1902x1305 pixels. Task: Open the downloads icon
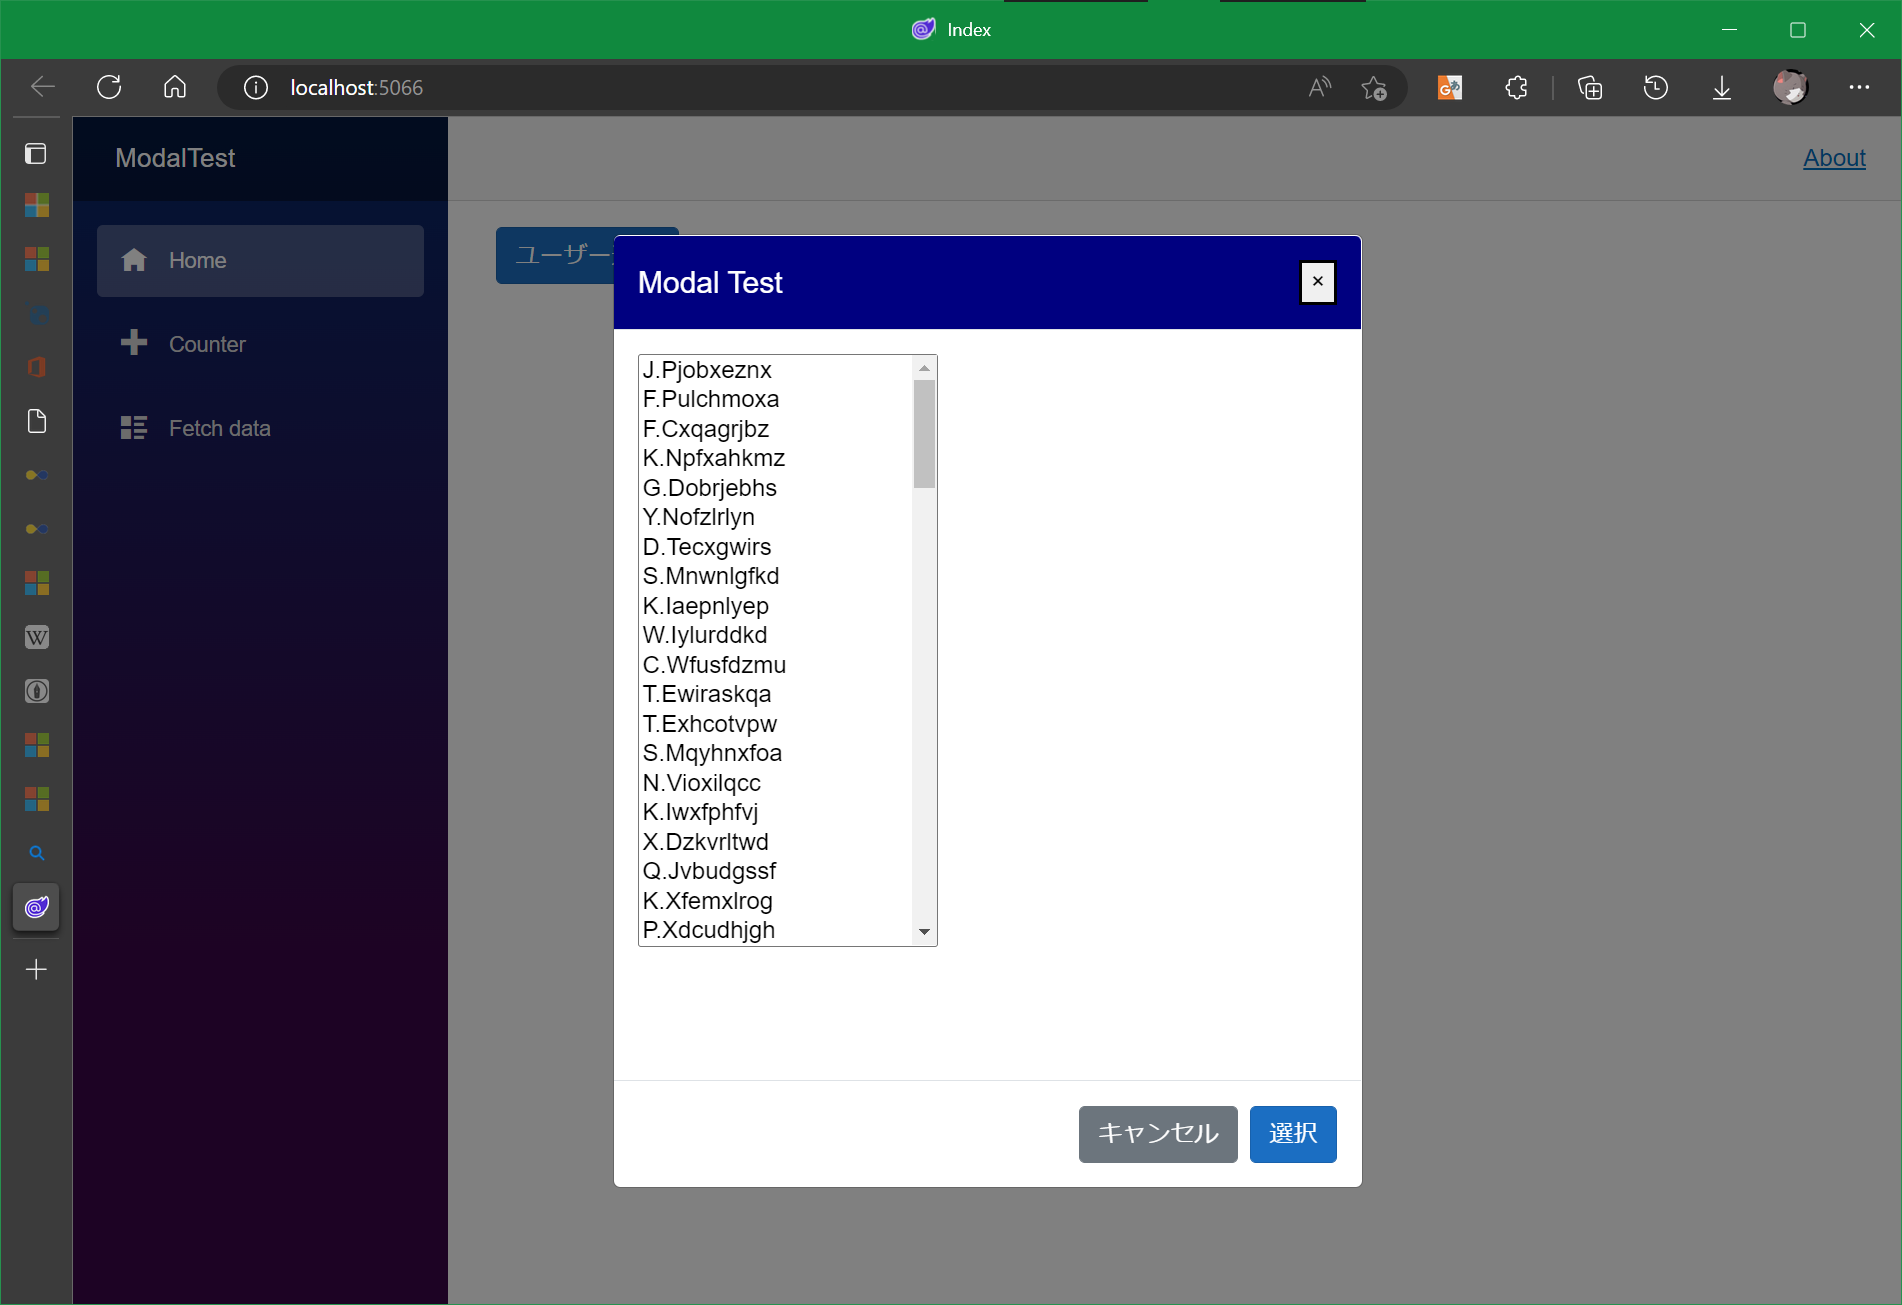pos(1722,88)
